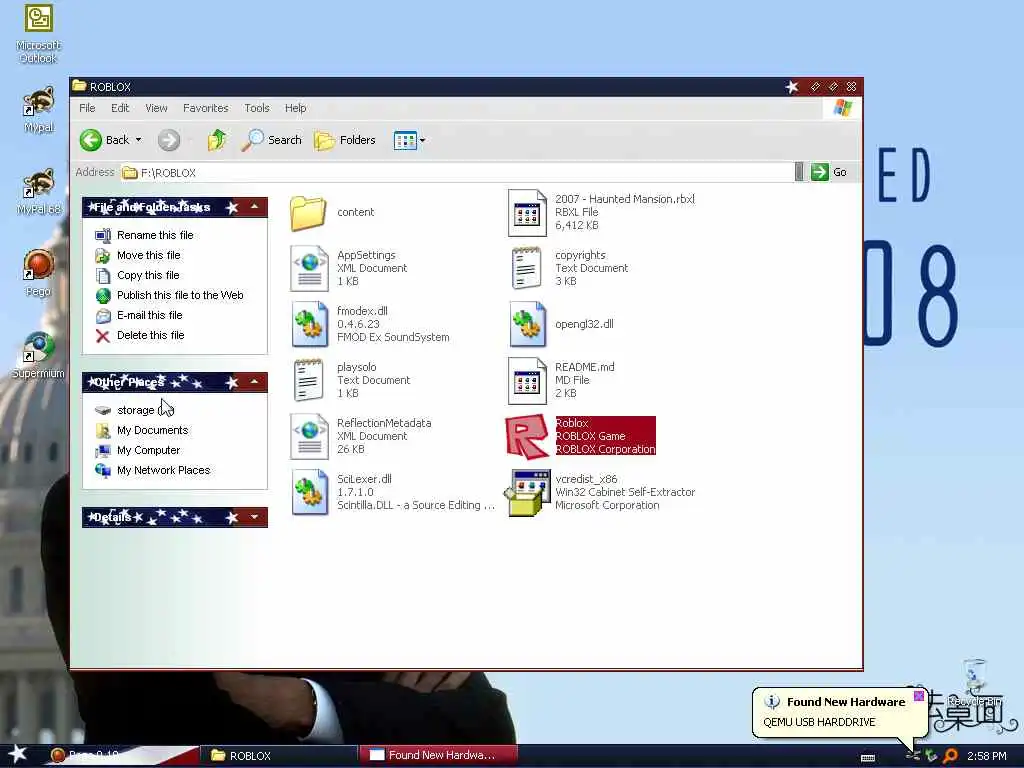Click Delete this file
This screenshot has width=1024, height=768.
click(140, 336)
